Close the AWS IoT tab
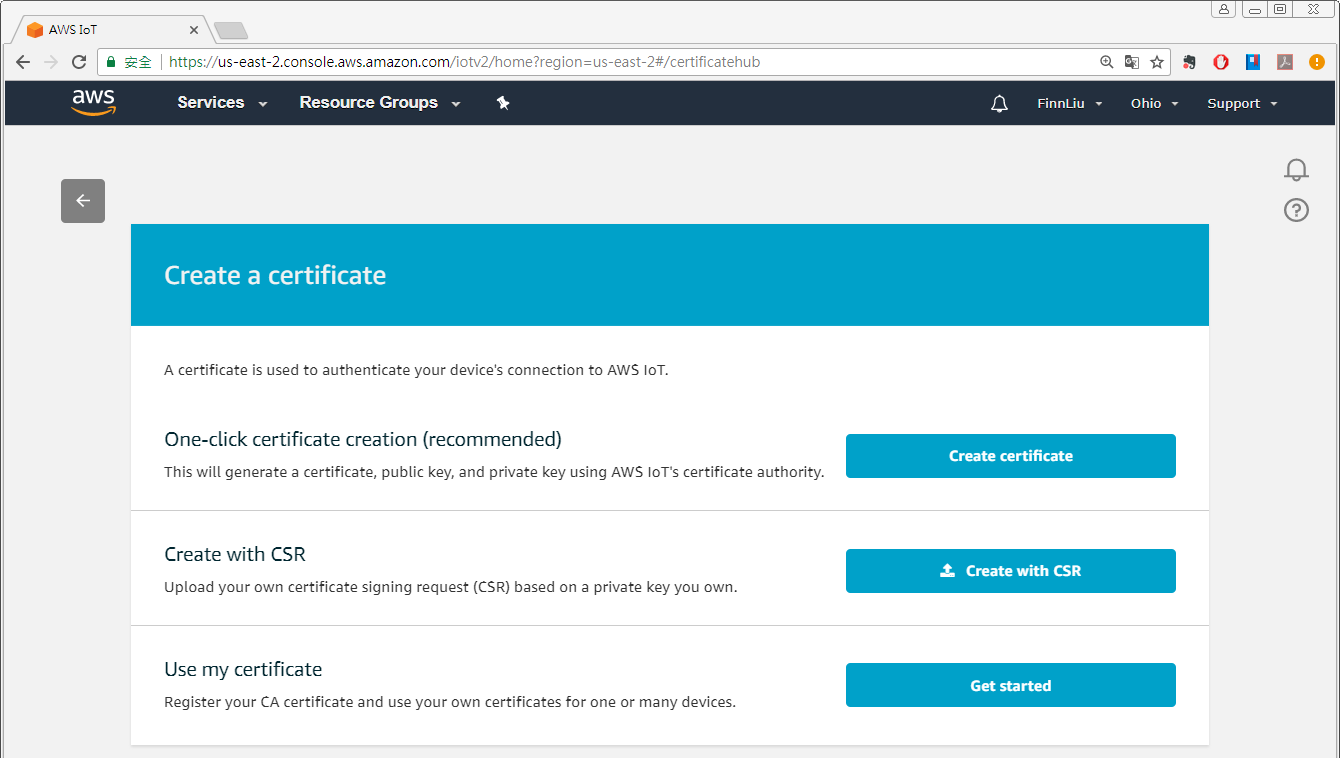 click(194, 30)
